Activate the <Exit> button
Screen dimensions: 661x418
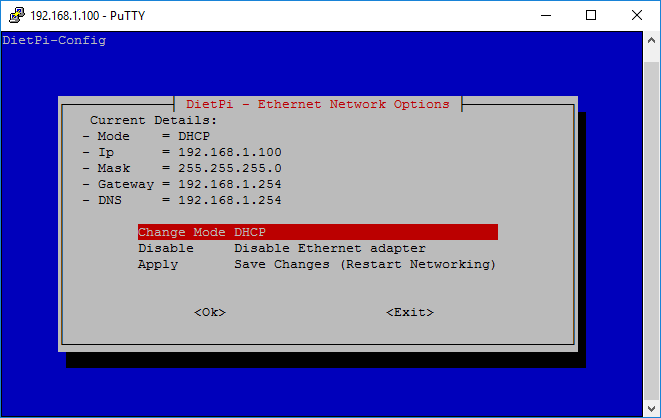(x=410, y=312)
